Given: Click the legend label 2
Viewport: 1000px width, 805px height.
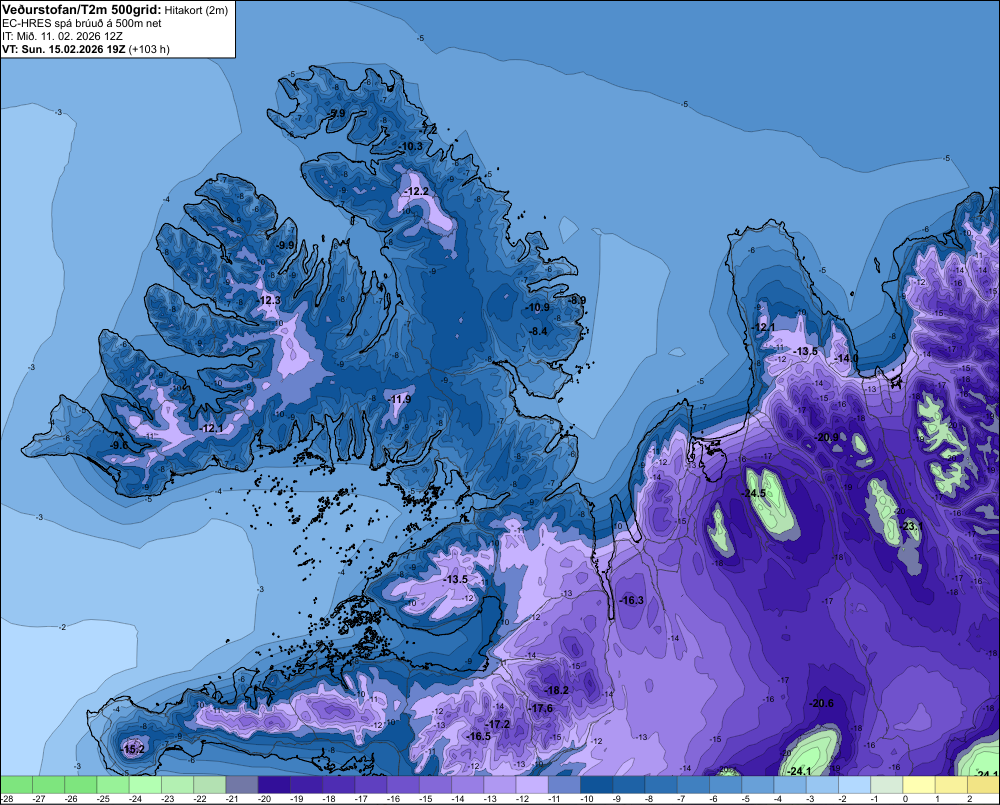Looking at the screenshot, I should (970, 799).
